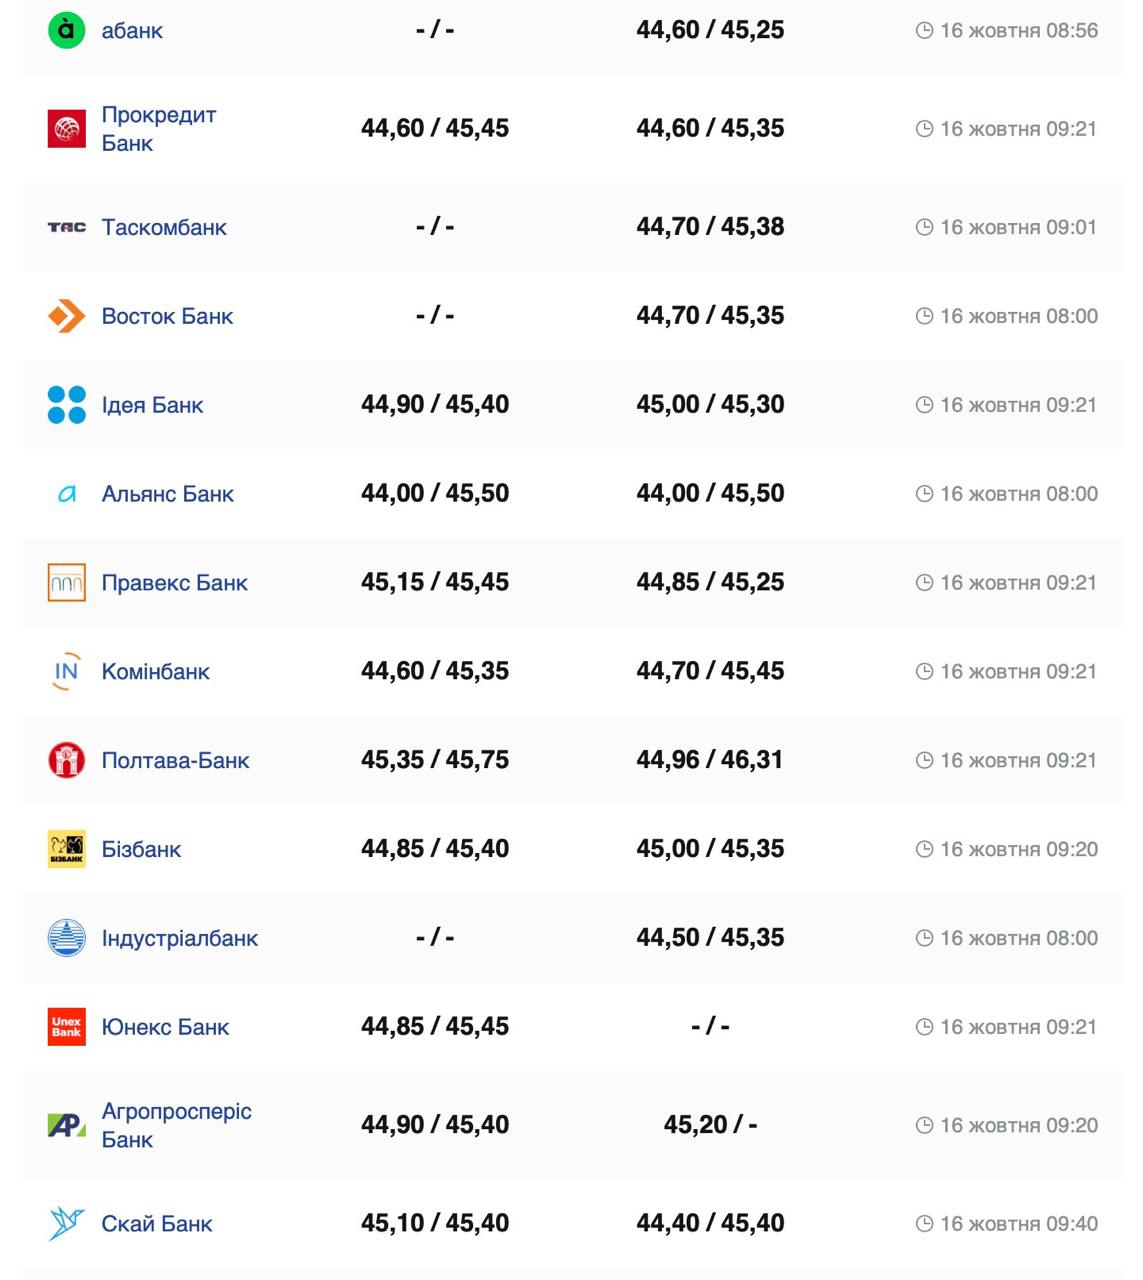Open the Юнекс Банк link
The height and width of the screenshot is (1280, 1143).
pos(165,1027)
